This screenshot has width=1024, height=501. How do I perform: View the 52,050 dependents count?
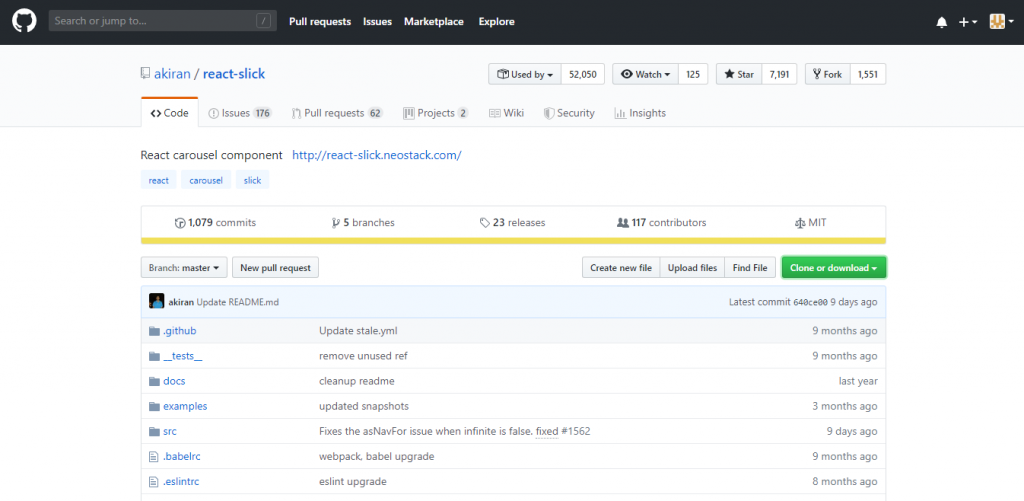click(x=583, y=74)
